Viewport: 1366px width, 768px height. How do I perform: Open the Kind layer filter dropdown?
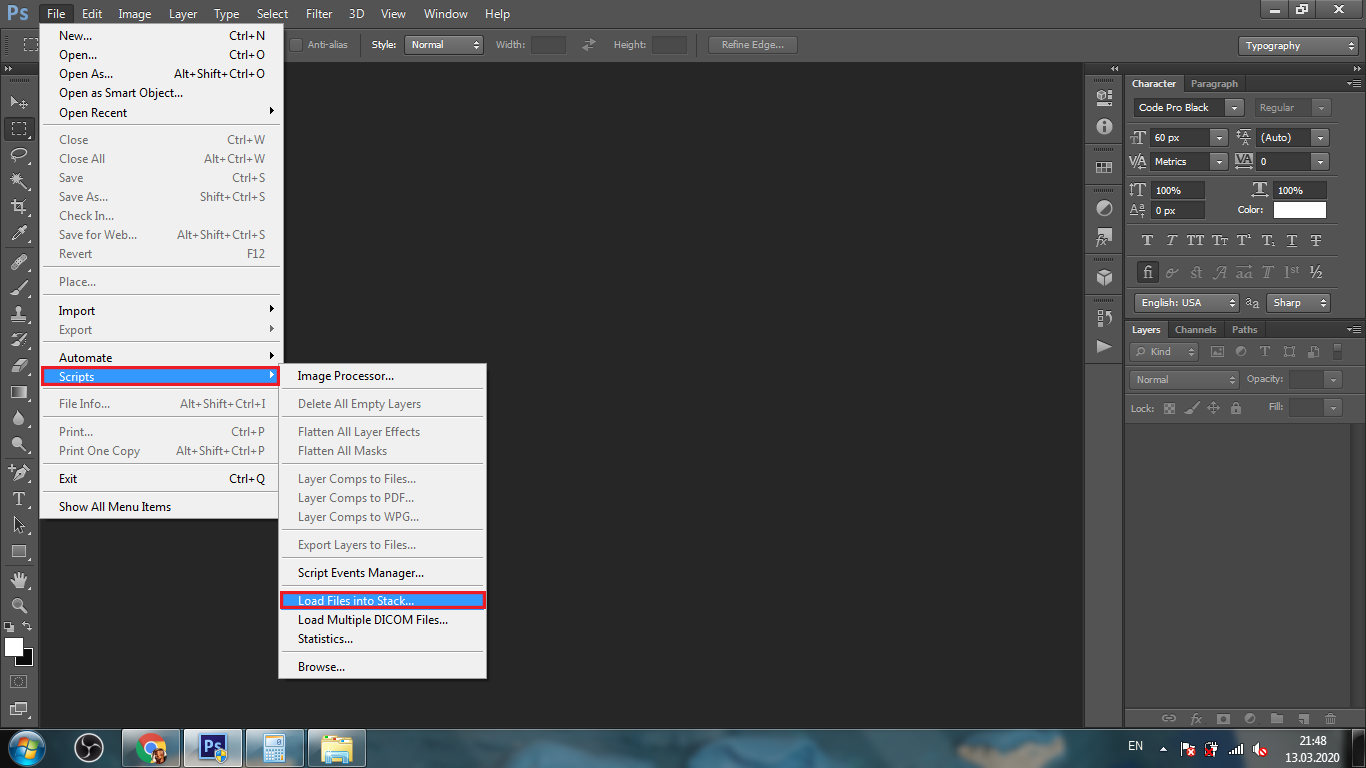click(1164, 352)
